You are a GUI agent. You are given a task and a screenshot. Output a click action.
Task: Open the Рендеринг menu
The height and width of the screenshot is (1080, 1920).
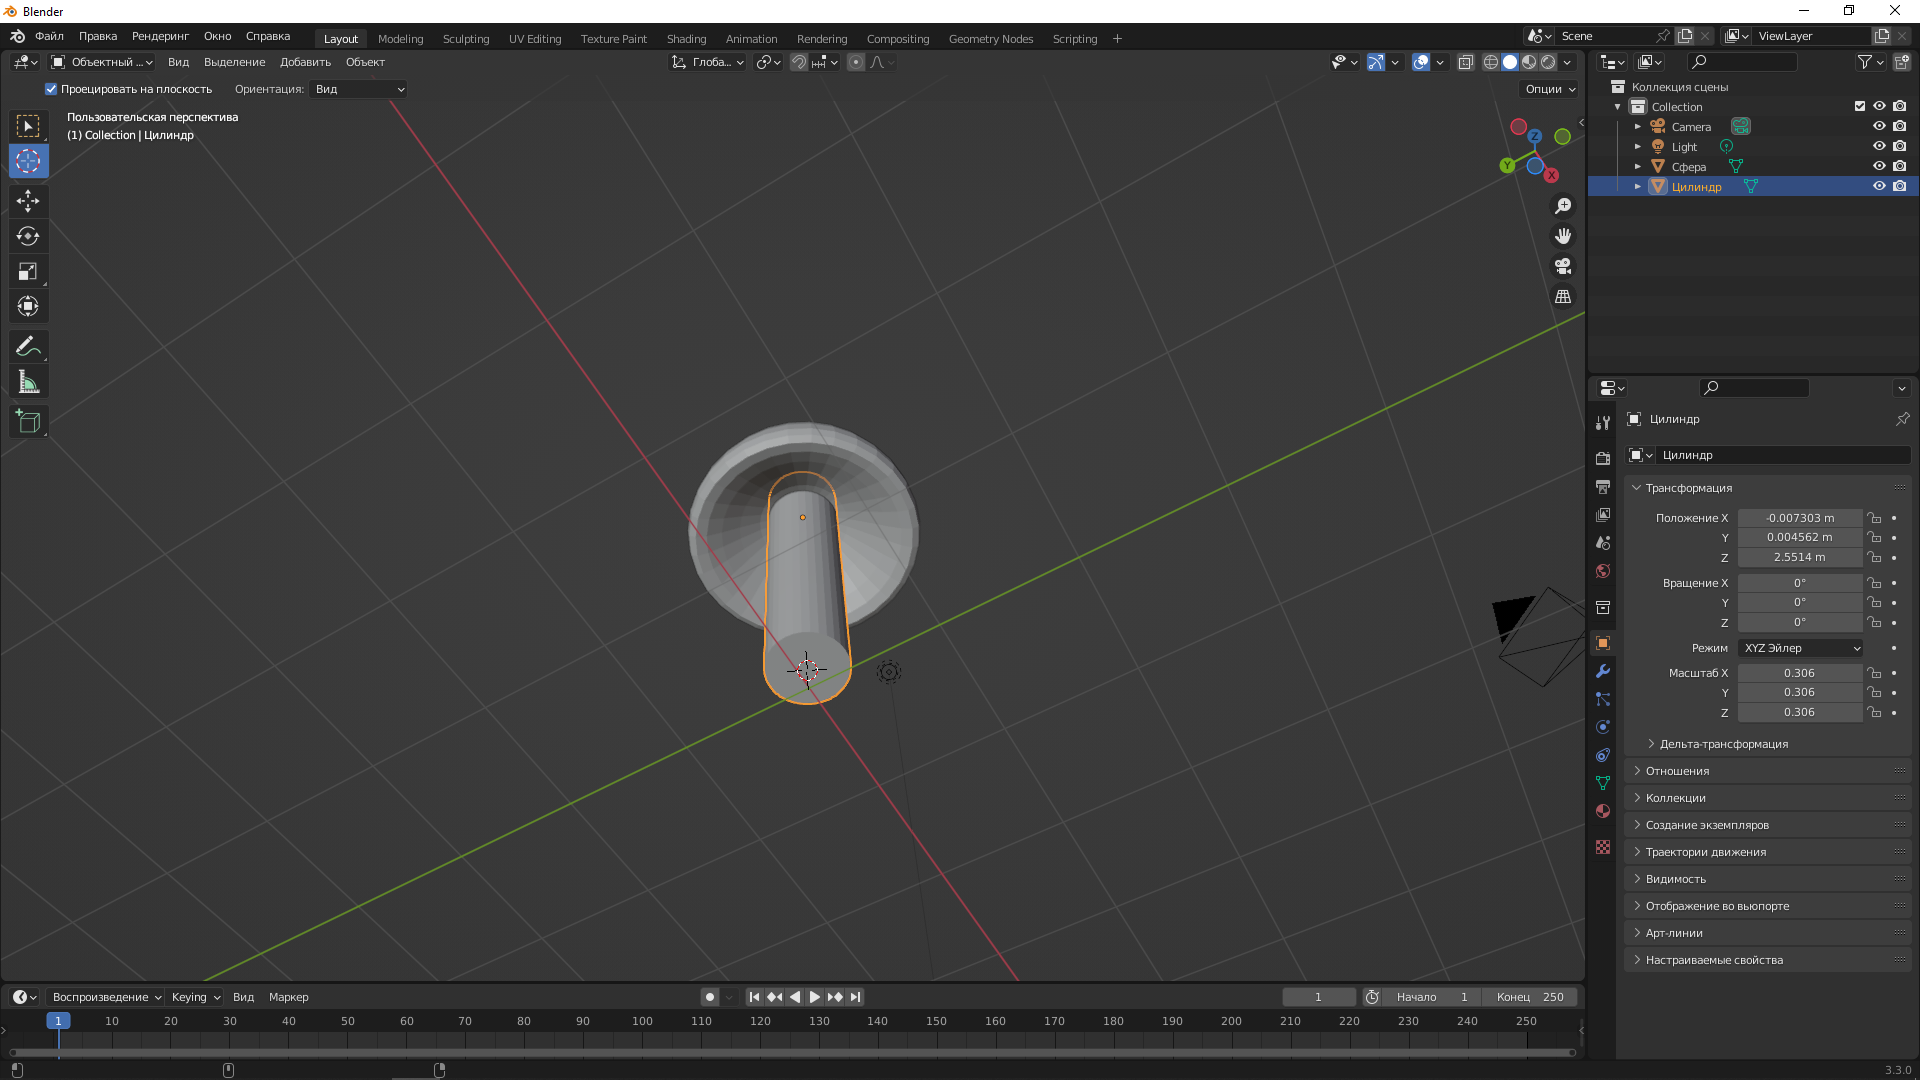(x=160, y=36)
